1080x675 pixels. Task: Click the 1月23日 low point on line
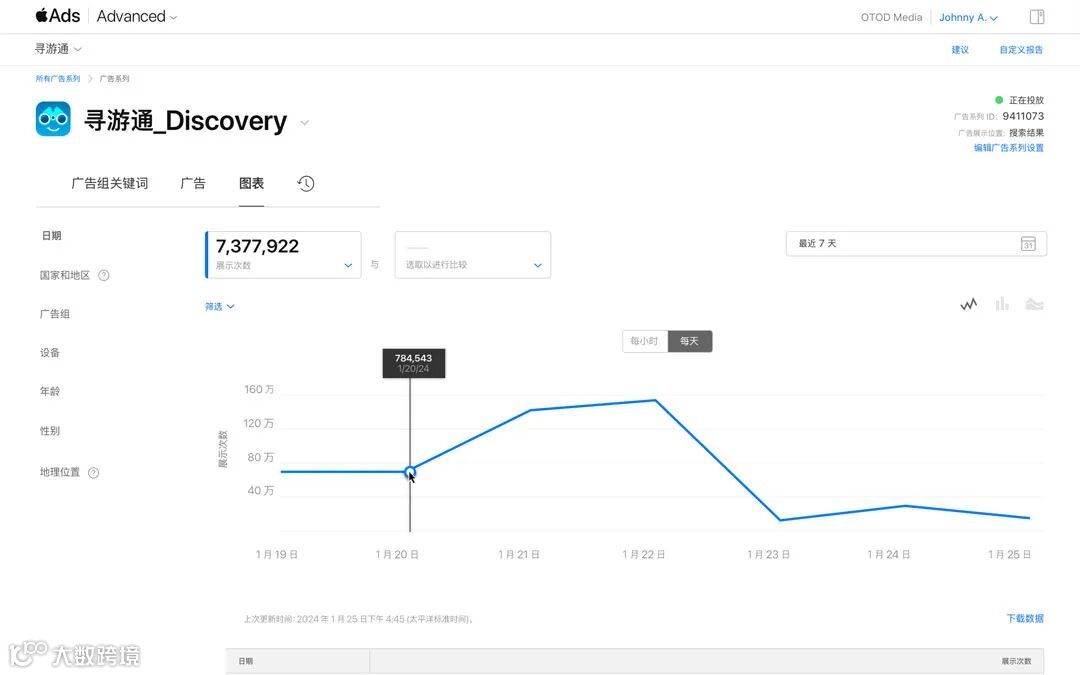pos(780,520)
